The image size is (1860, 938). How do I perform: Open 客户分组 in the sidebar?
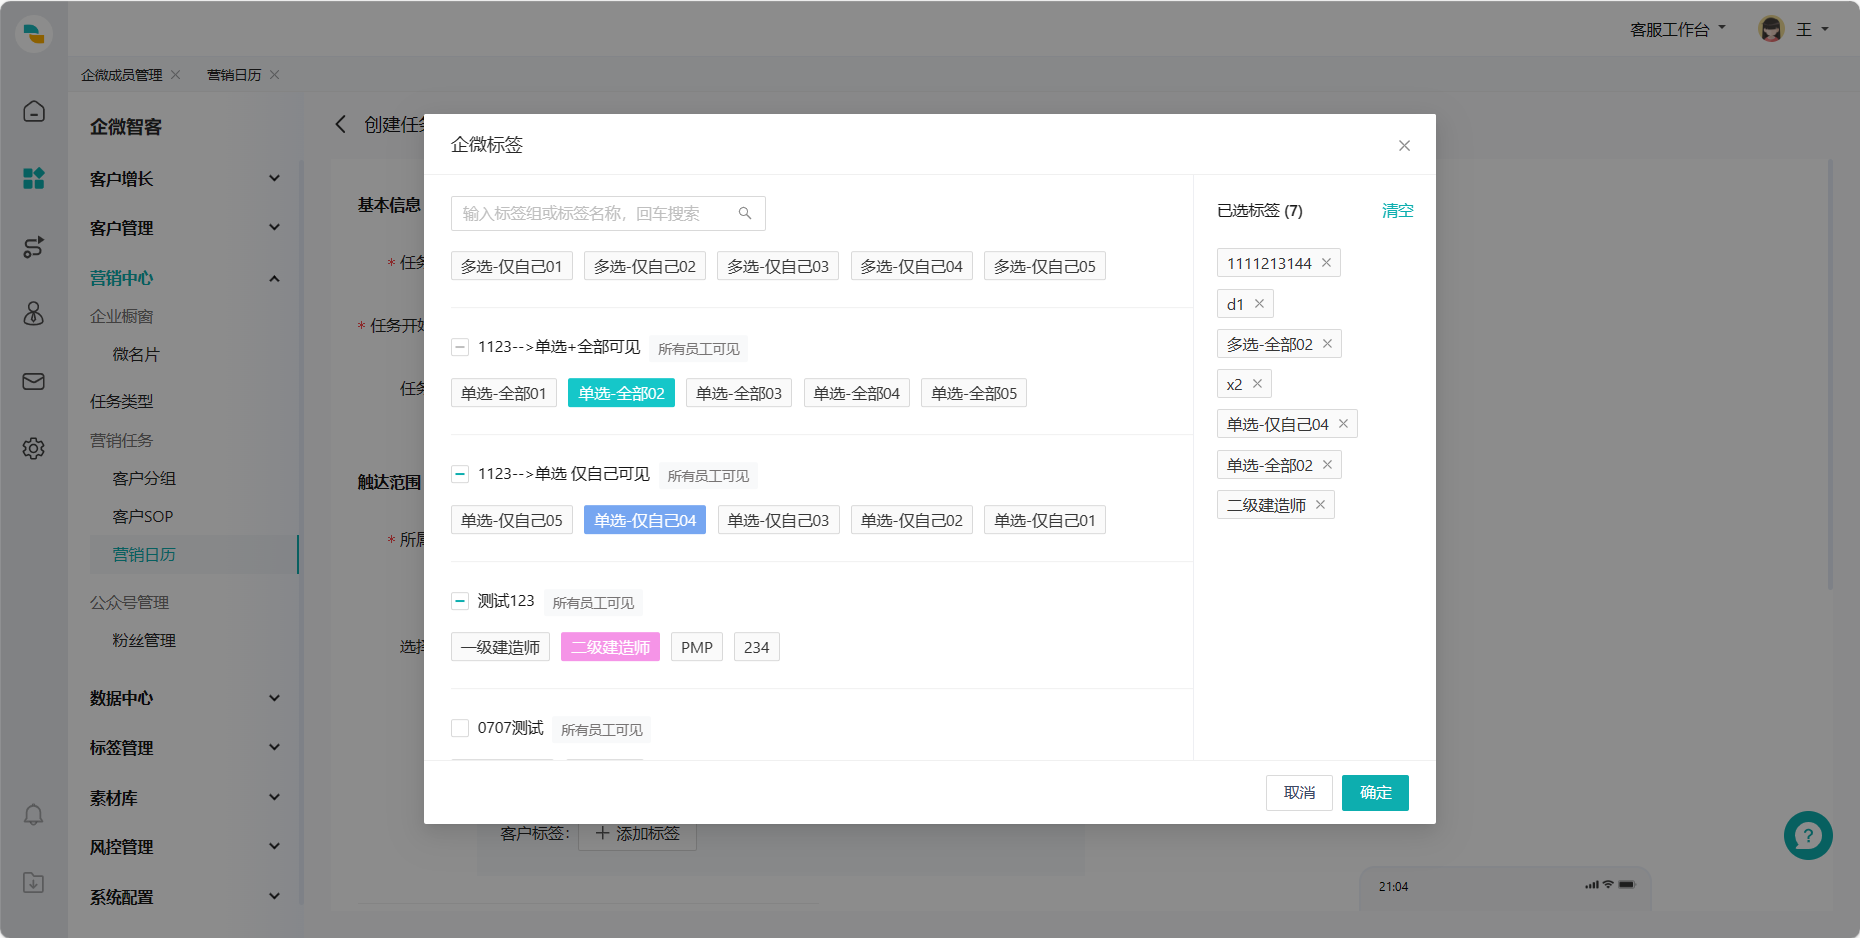(144, 478)
